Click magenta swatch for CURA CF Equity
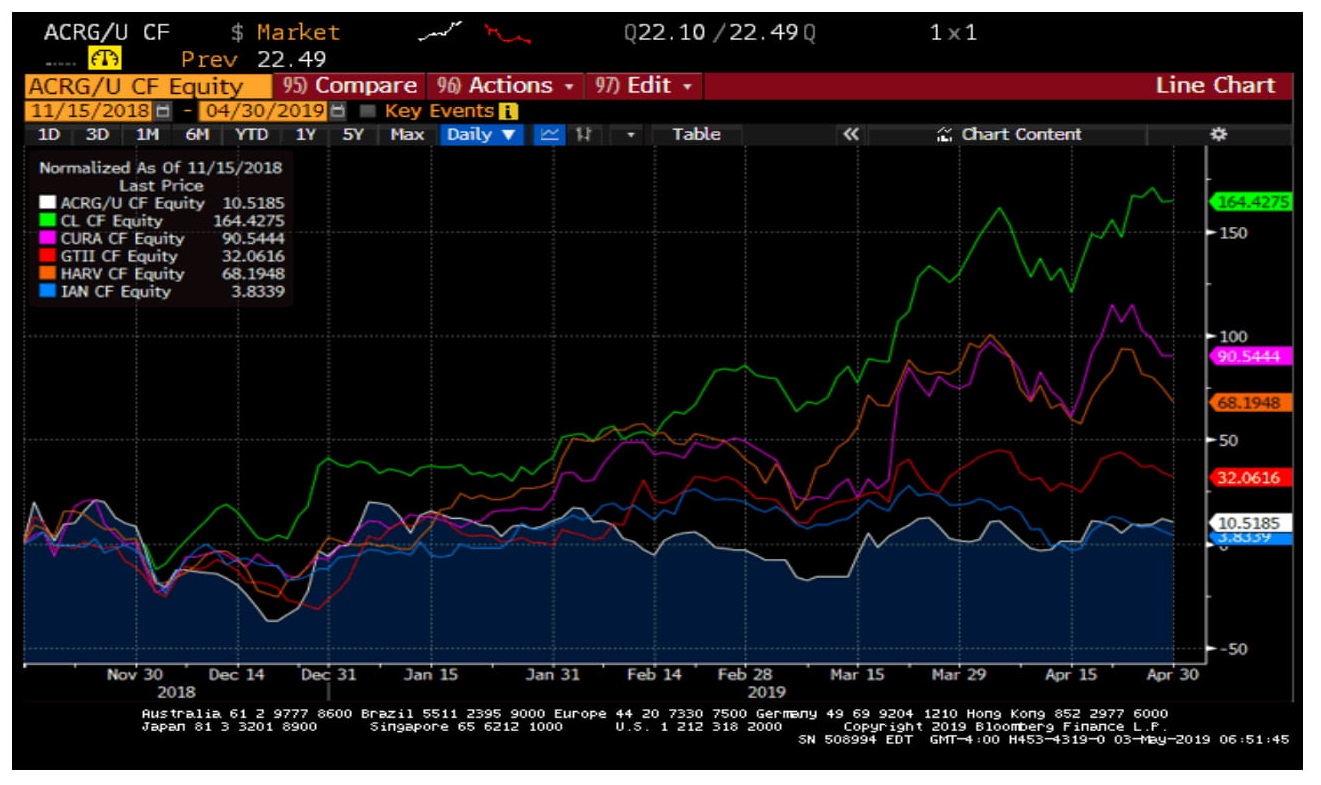 click(50, 238)
